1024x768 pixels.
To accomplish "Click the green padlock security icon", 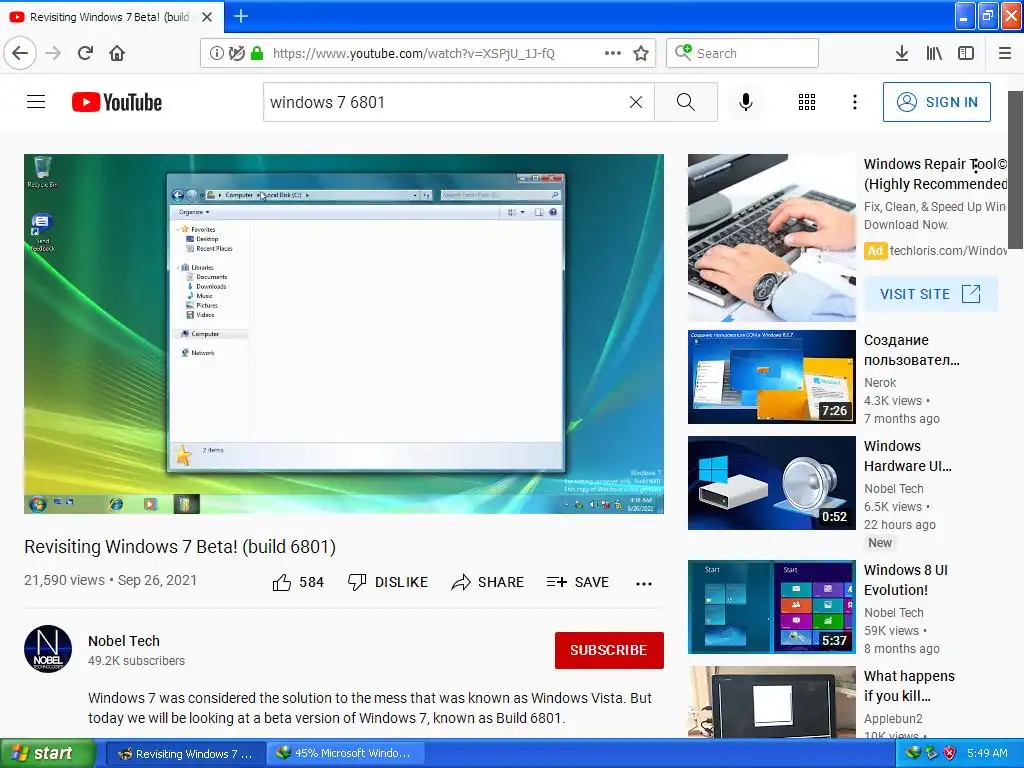I will point(257,53).
